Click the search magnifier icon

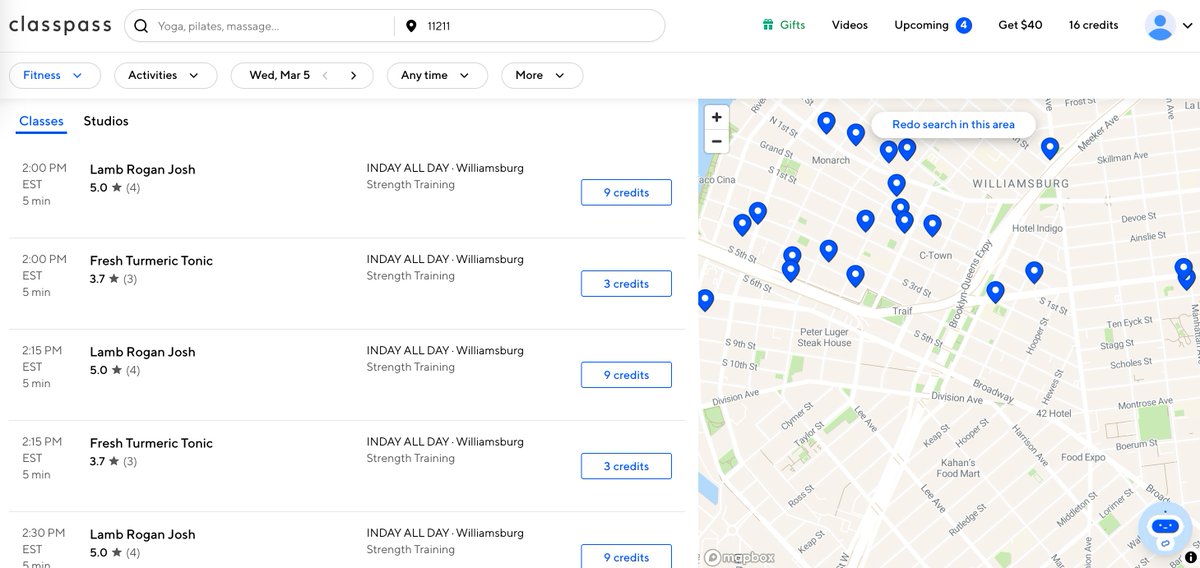[x=141, y=26]
